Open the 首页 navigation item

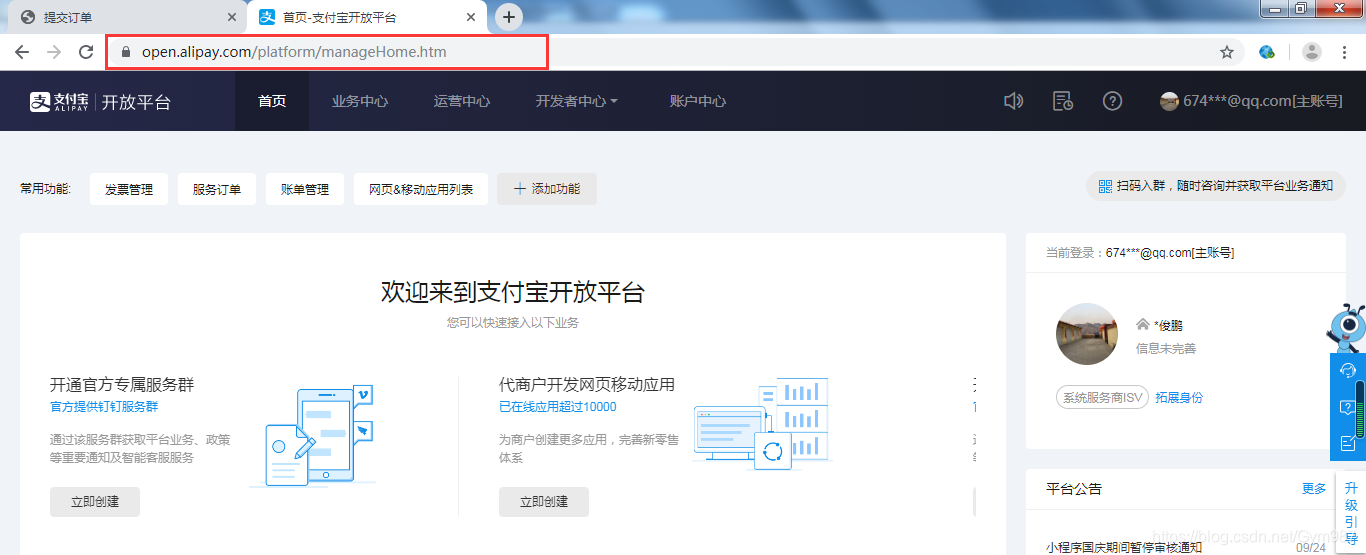(272, 101)
